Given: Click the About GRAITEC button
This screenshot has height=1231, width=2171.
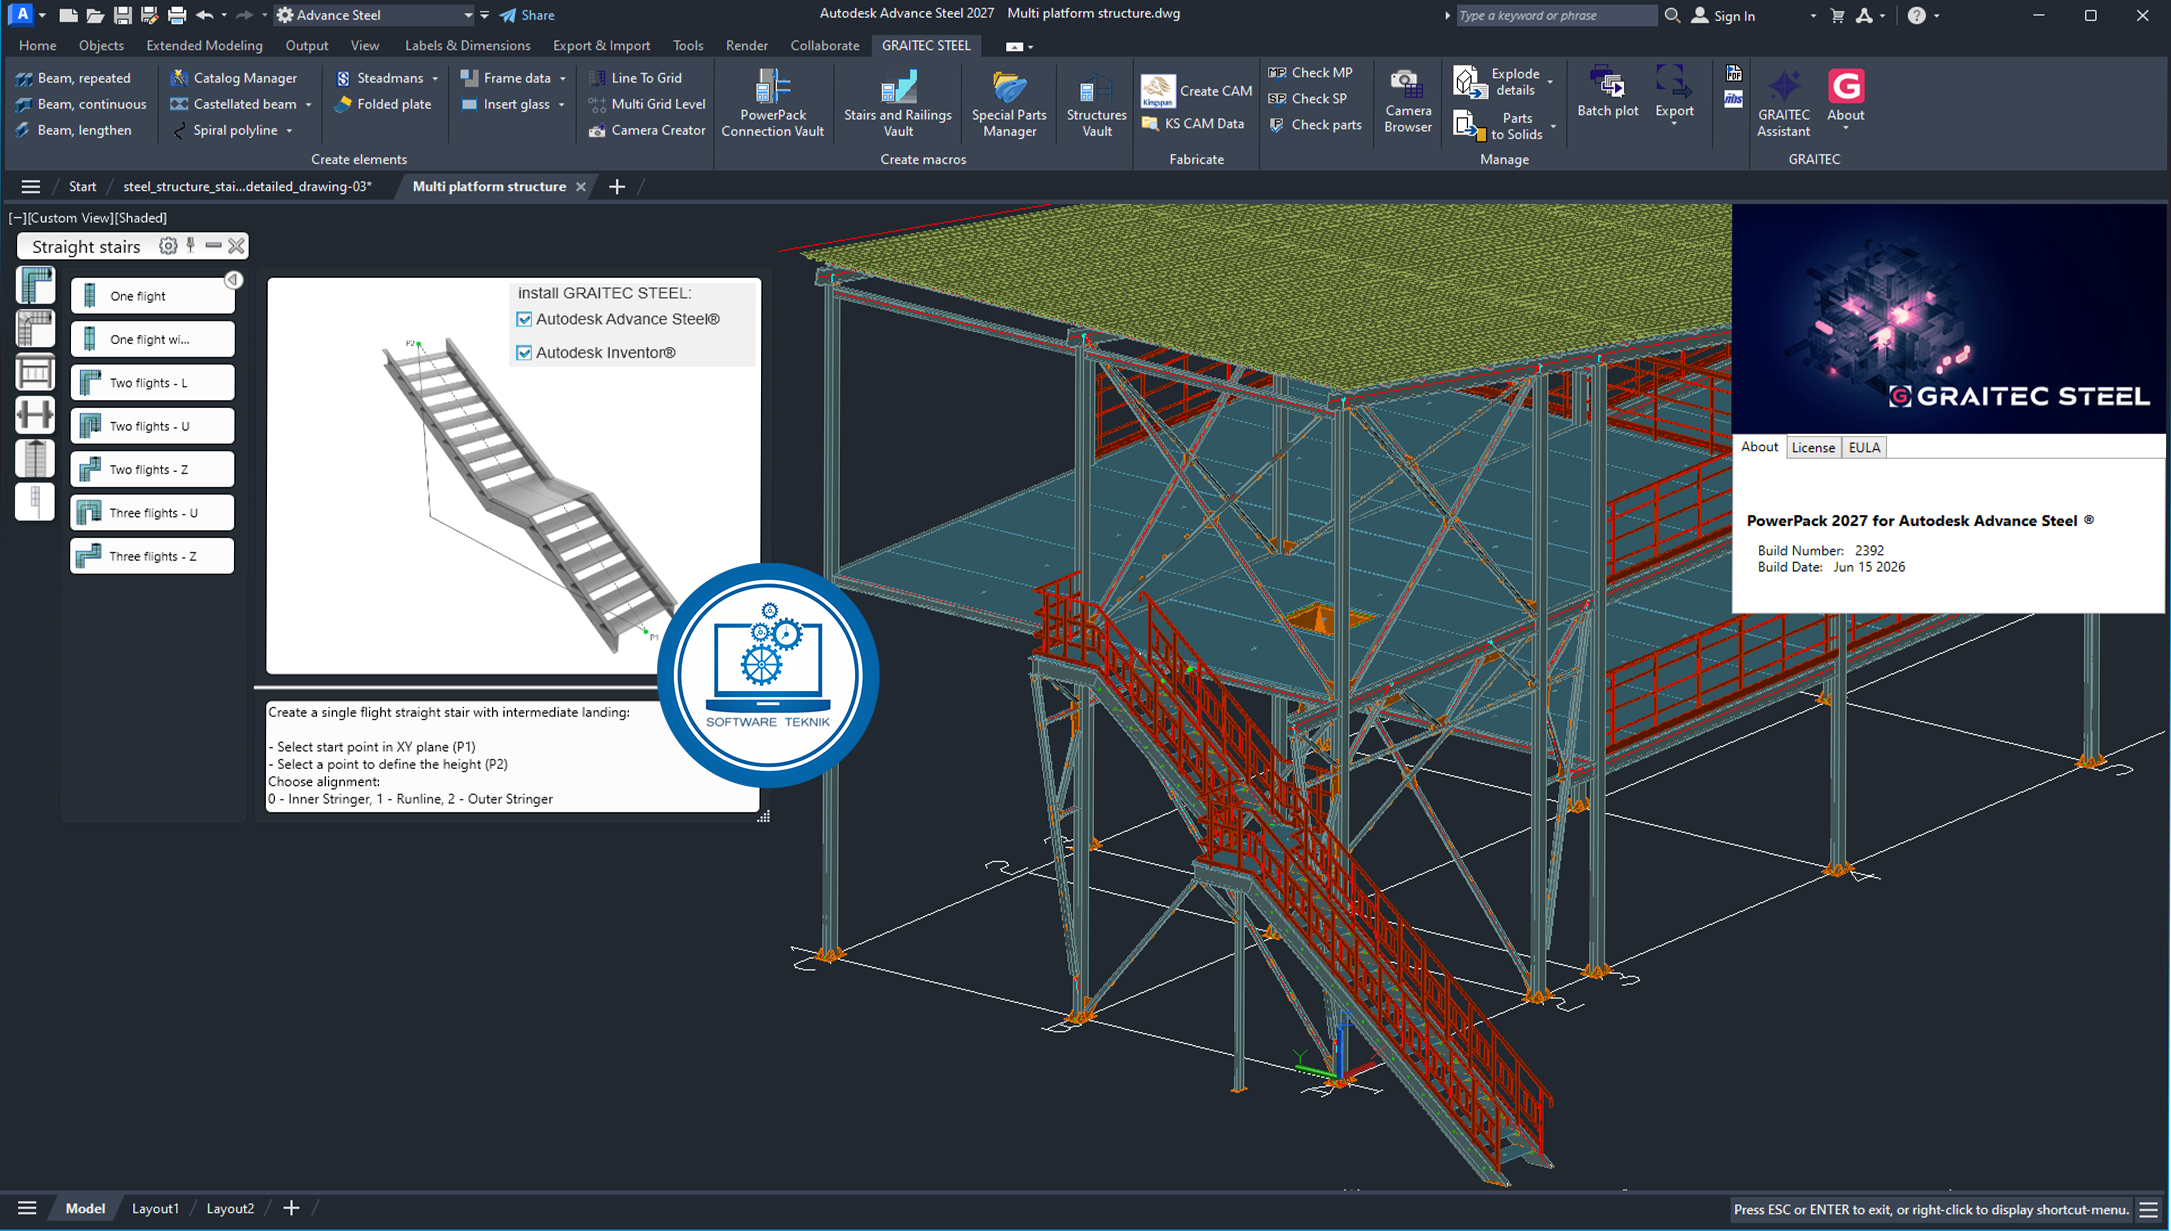Looking at the screenshot, I should coord(1845,97).
